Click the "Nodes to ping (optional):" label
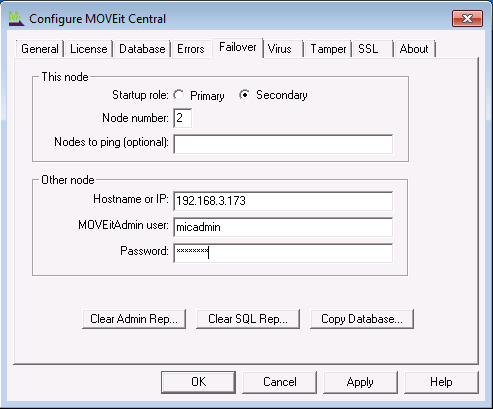This screenshot has height=409, width=493. (111, 142)
